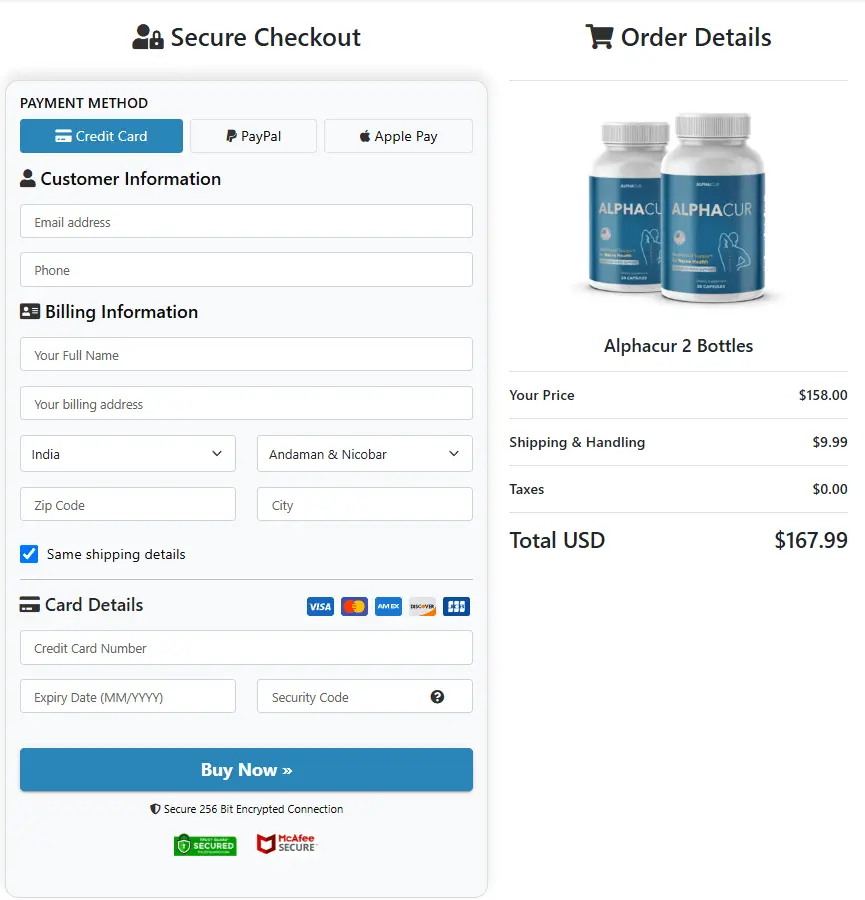865x900 pixels.
Task: Focus the Credit Card Number field
Action: click(246, 648)
